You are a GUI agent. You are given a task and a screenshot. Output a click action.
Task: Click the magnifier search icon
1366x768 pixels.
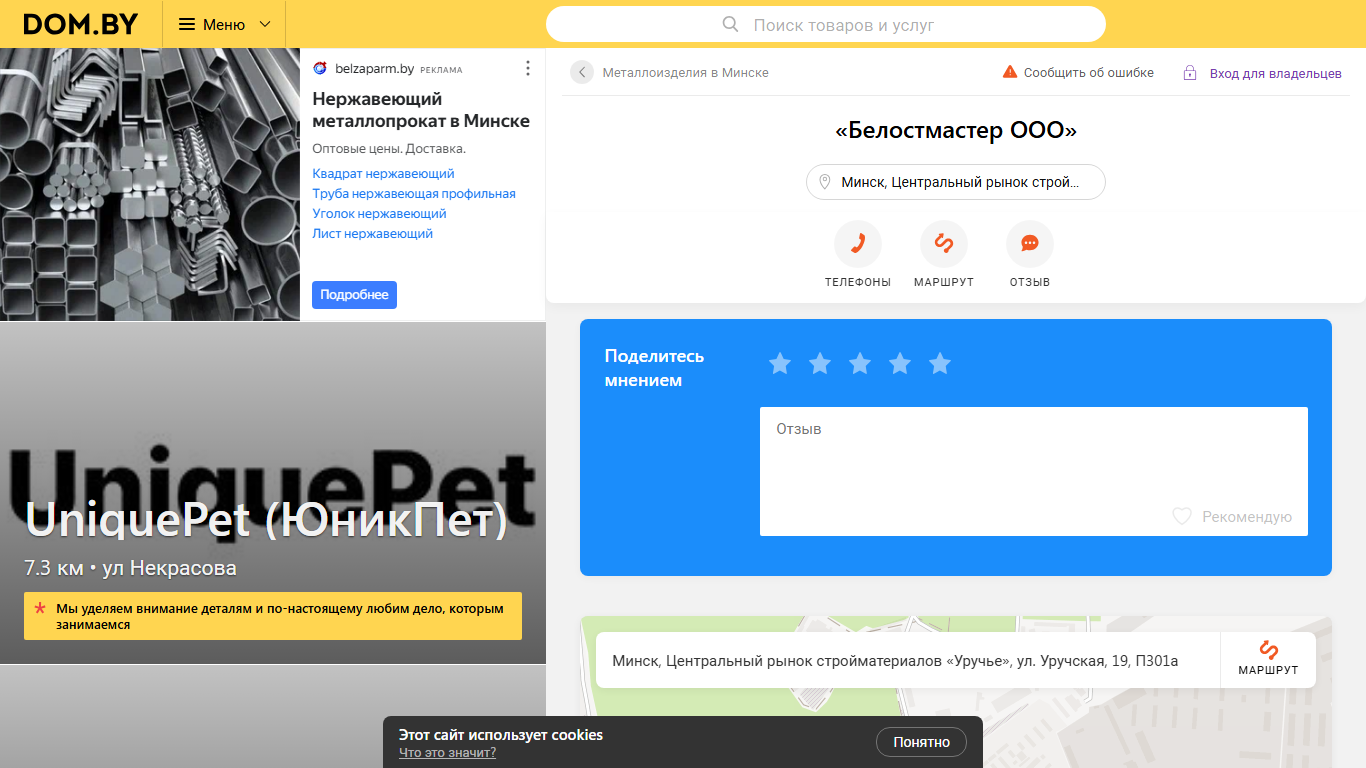(x=730, y=24)
